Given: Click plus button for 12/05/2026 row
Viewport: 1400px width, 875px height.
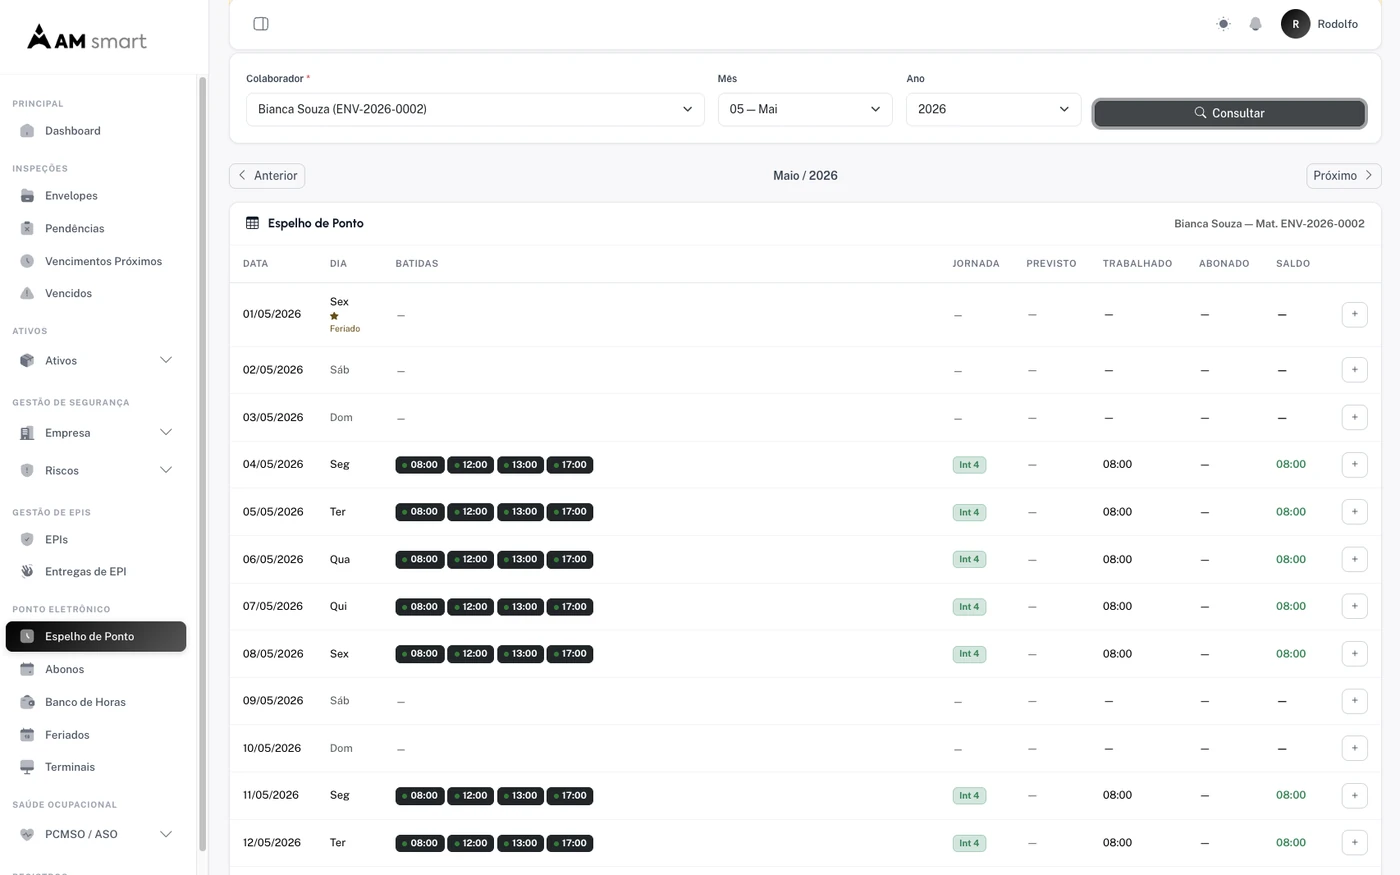Looking at the screenshot, I should pos(1354,843).
